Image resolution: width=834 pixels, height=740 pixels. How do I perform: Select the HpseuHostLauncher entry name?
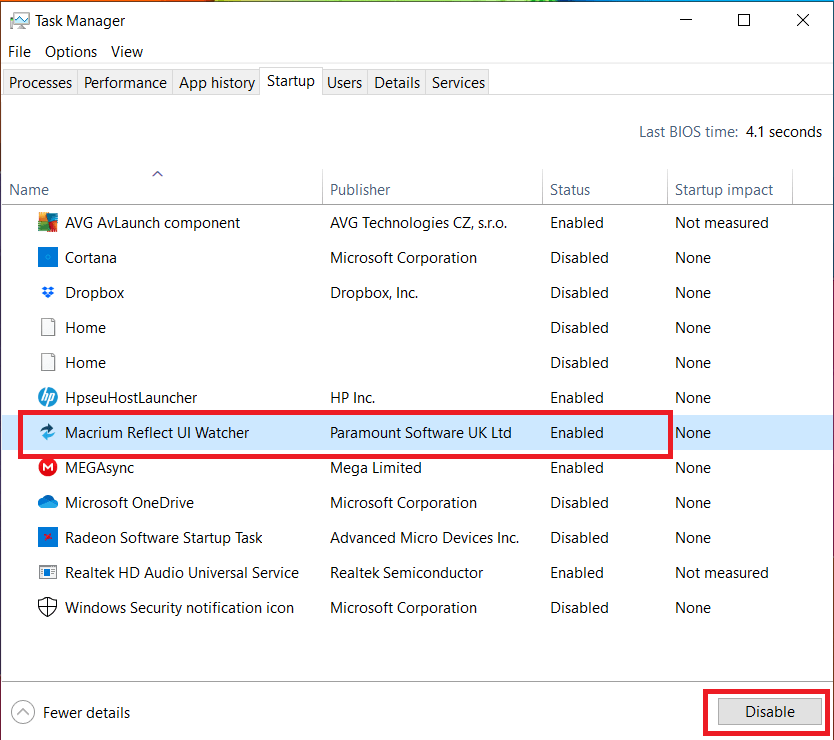tap(131, 397)
